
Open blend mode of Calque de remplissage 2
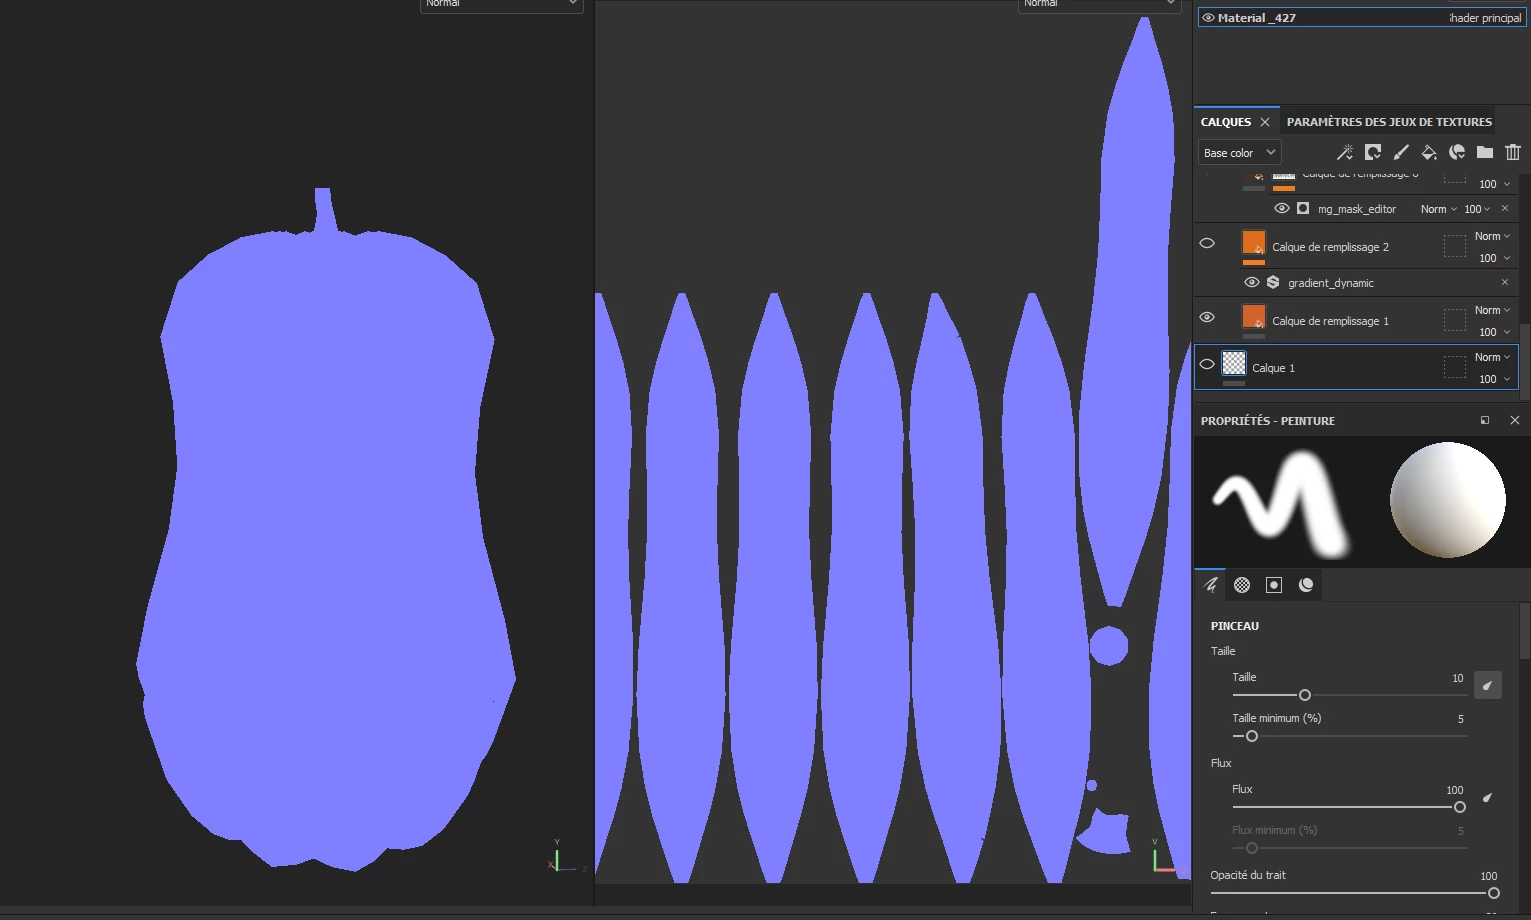(1492, 236)
